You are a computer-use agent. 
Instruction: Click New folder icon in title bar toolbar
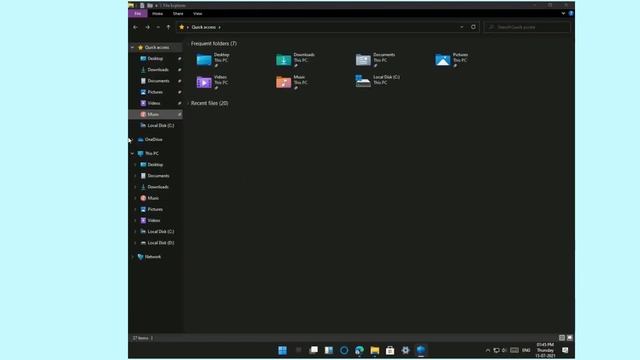[150, 5]
